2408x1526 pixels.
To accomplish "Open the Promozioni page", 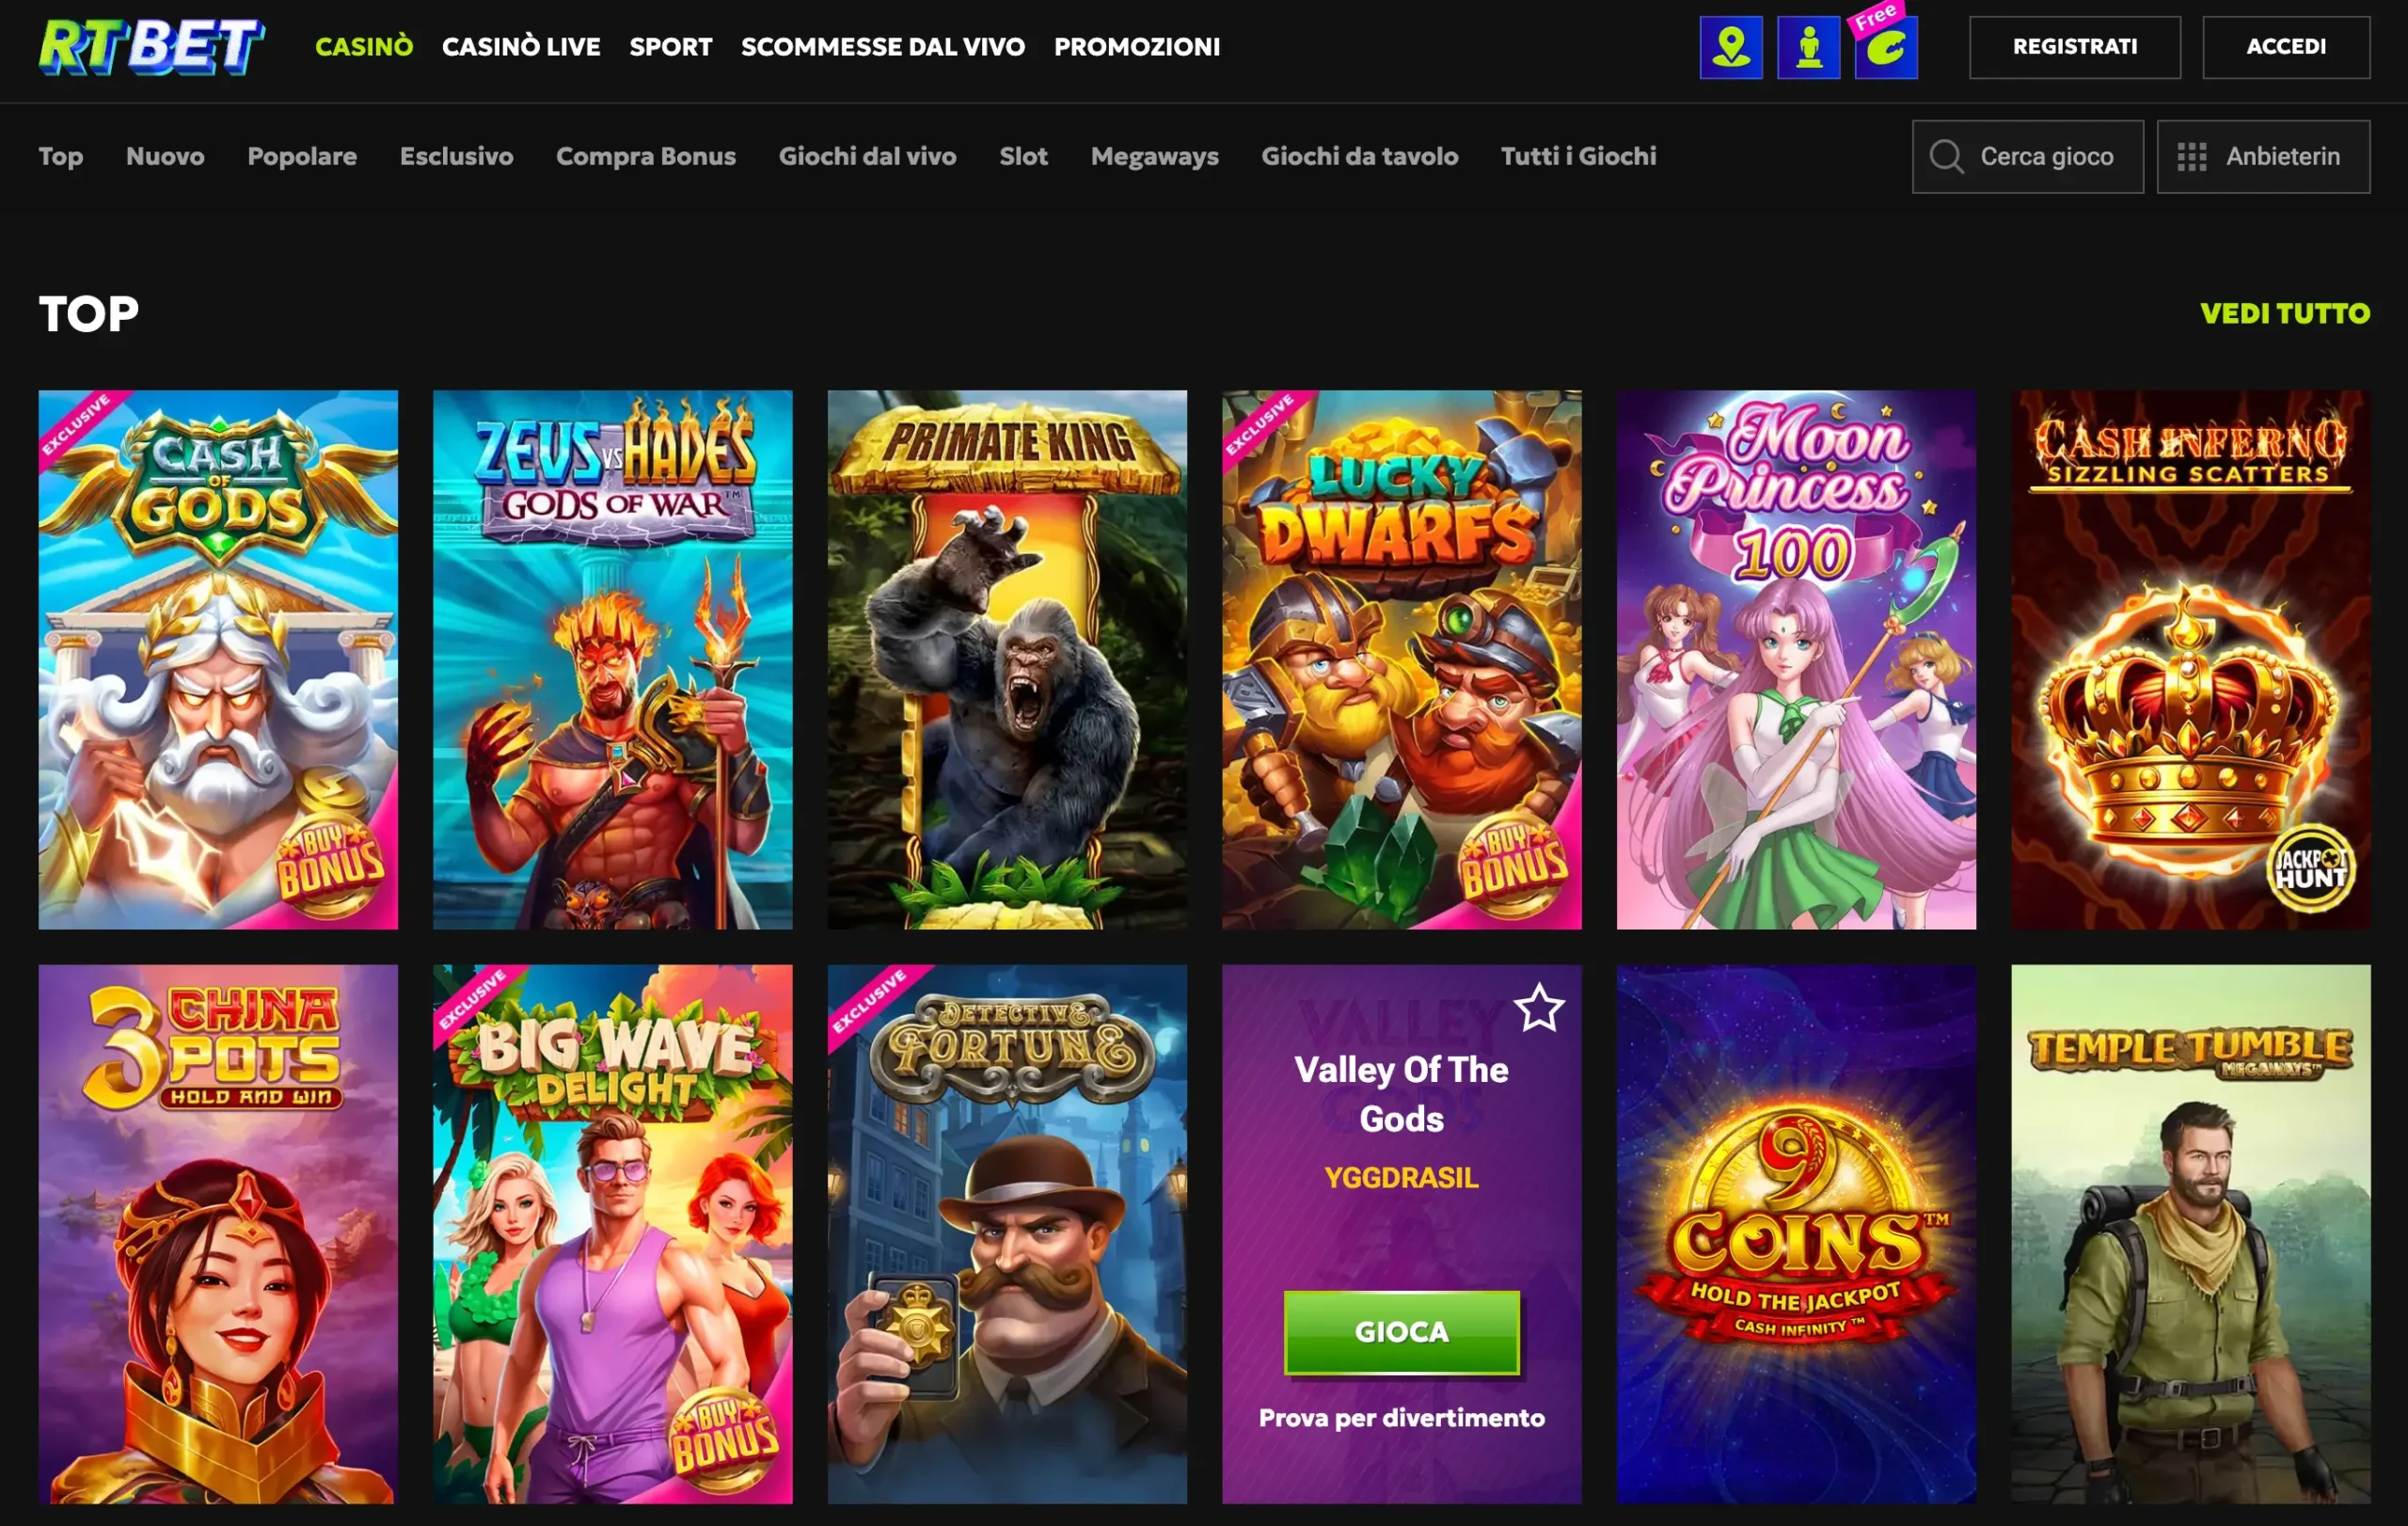I will pos(1136,47).
